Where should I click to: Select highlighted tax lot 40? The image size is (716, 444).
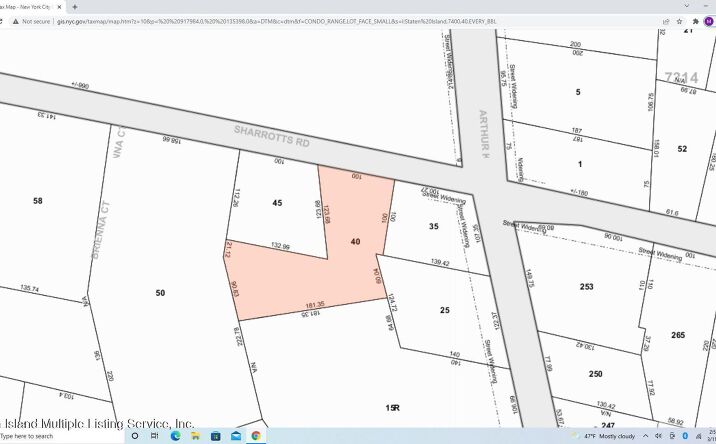(x=355, y=242)
